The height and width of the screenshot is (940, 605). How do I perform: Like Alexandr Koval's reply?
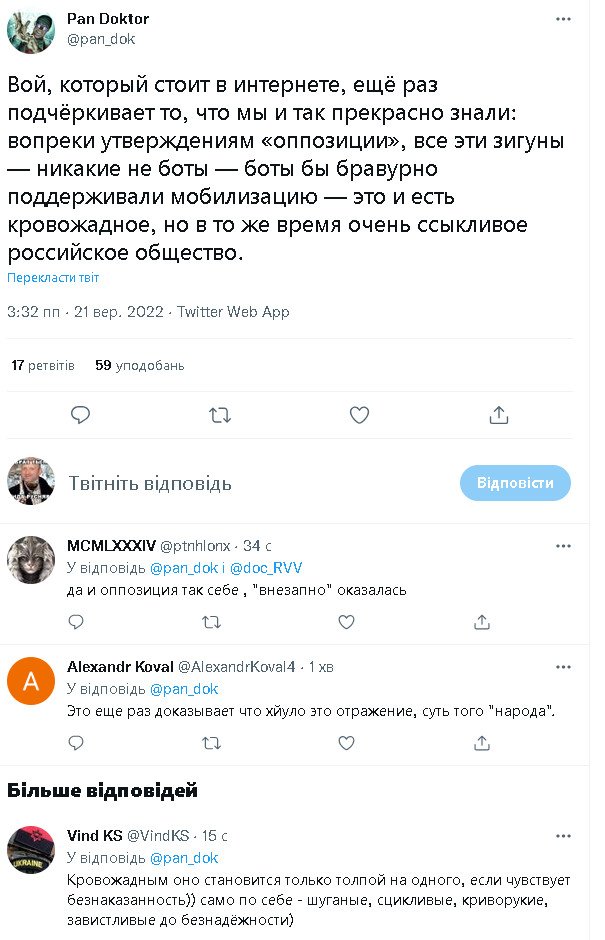tap(346, 743)
